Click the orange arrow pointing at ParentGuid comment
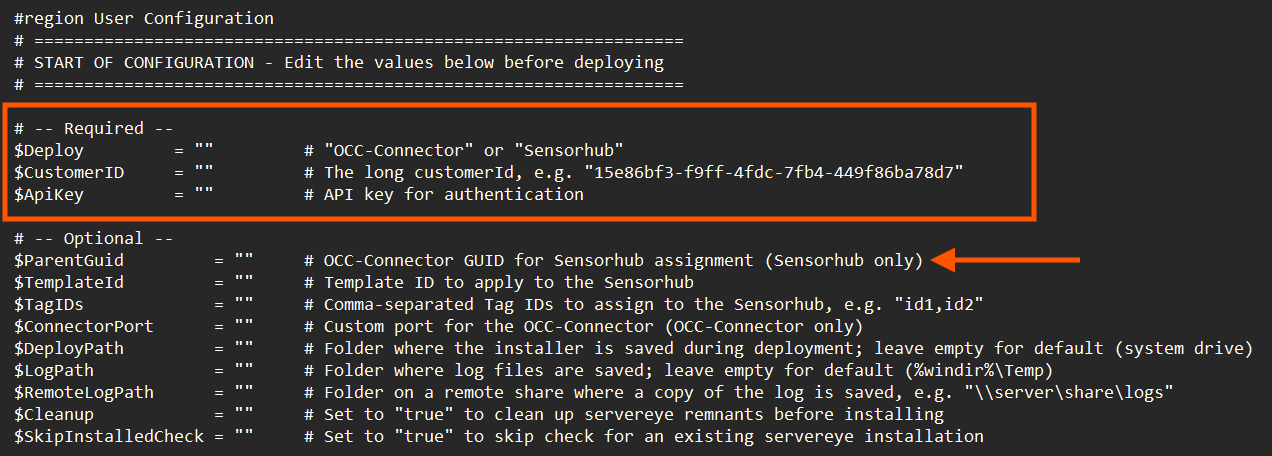 (1006, 260)
